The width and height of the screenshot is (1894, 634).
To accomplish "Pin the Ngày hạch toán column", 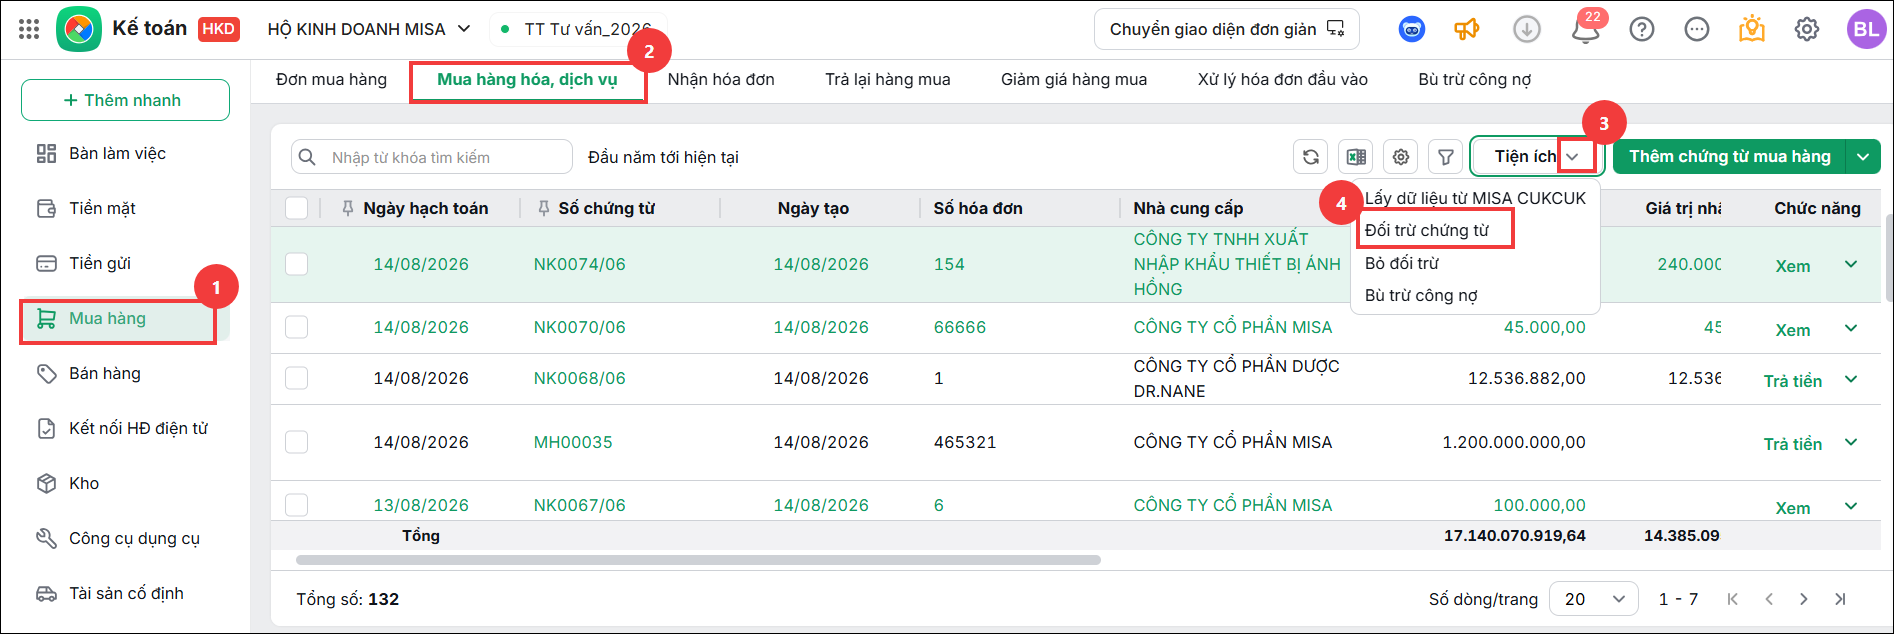I will tap(348, 208).
